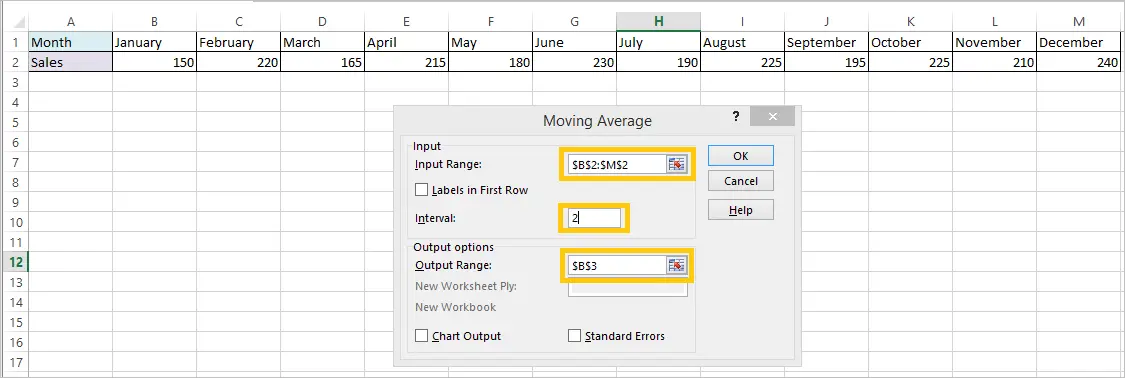Click the cell with value 180
The width and height of the screenshot is (1125, 378).
pos(490,62)
